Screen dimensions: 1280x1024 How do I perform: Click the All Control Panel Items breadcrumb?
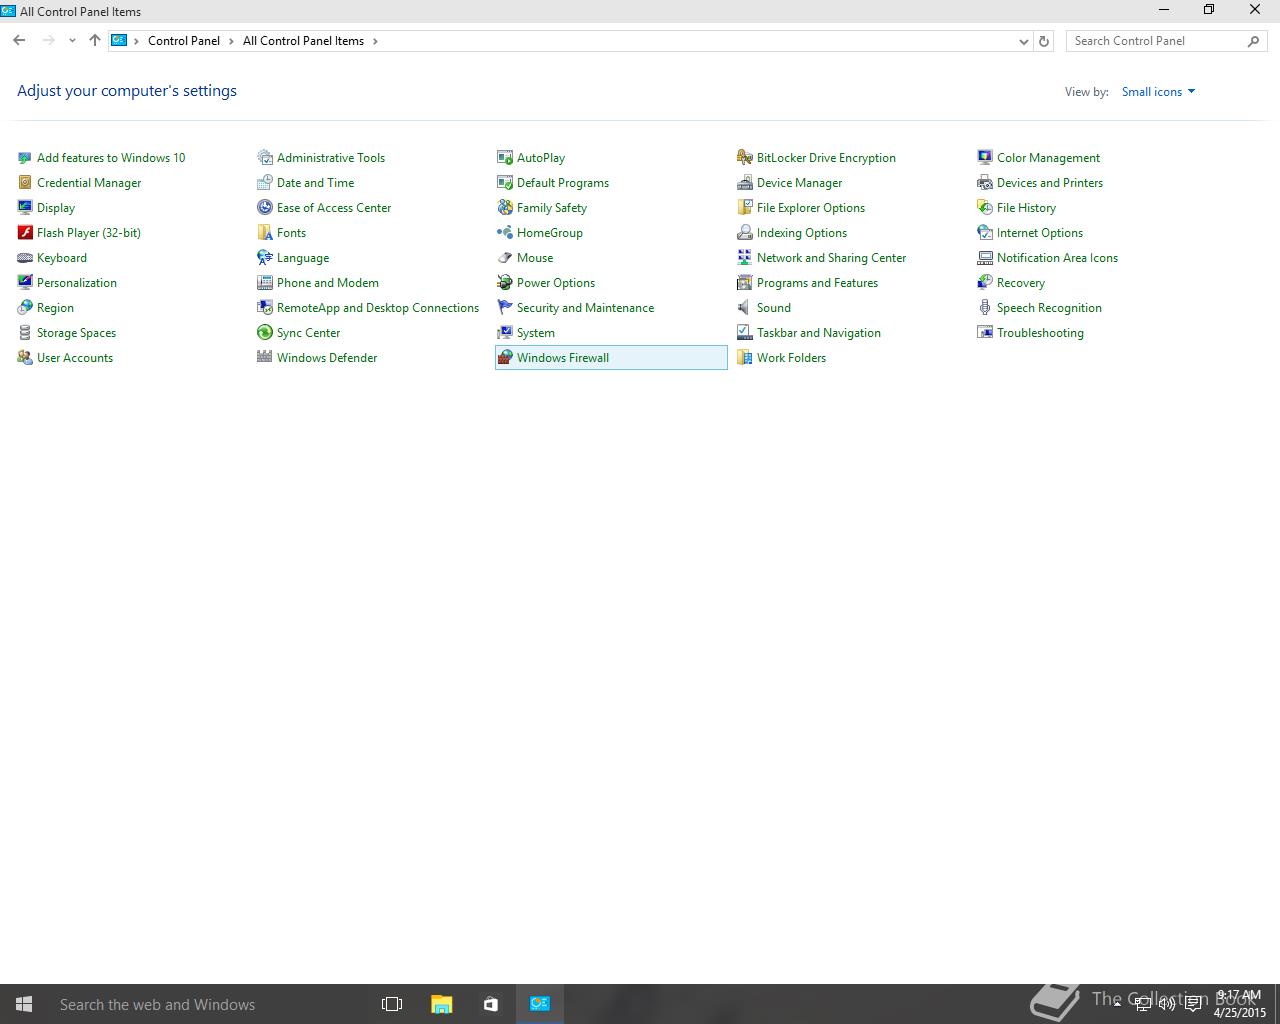coord(303,41)
